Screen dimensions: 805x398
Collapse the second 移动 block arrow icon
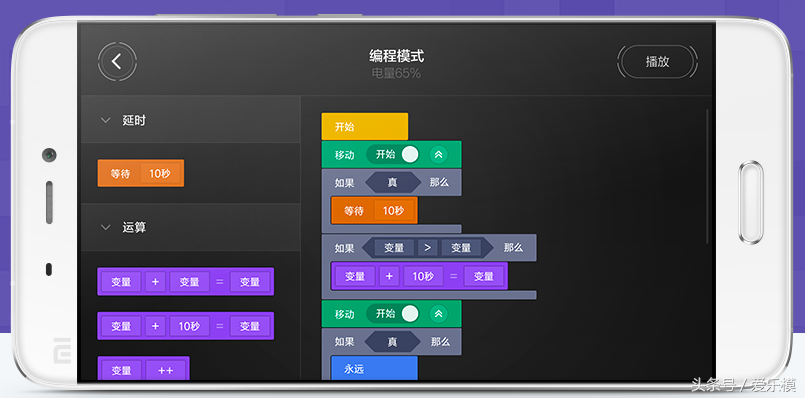click(x=438, y=314)
